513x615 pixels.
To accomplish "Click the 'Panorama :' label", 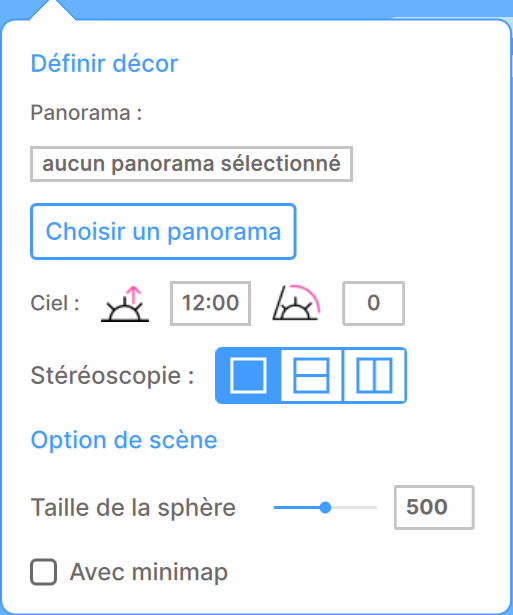I will [x=86, y=113].
